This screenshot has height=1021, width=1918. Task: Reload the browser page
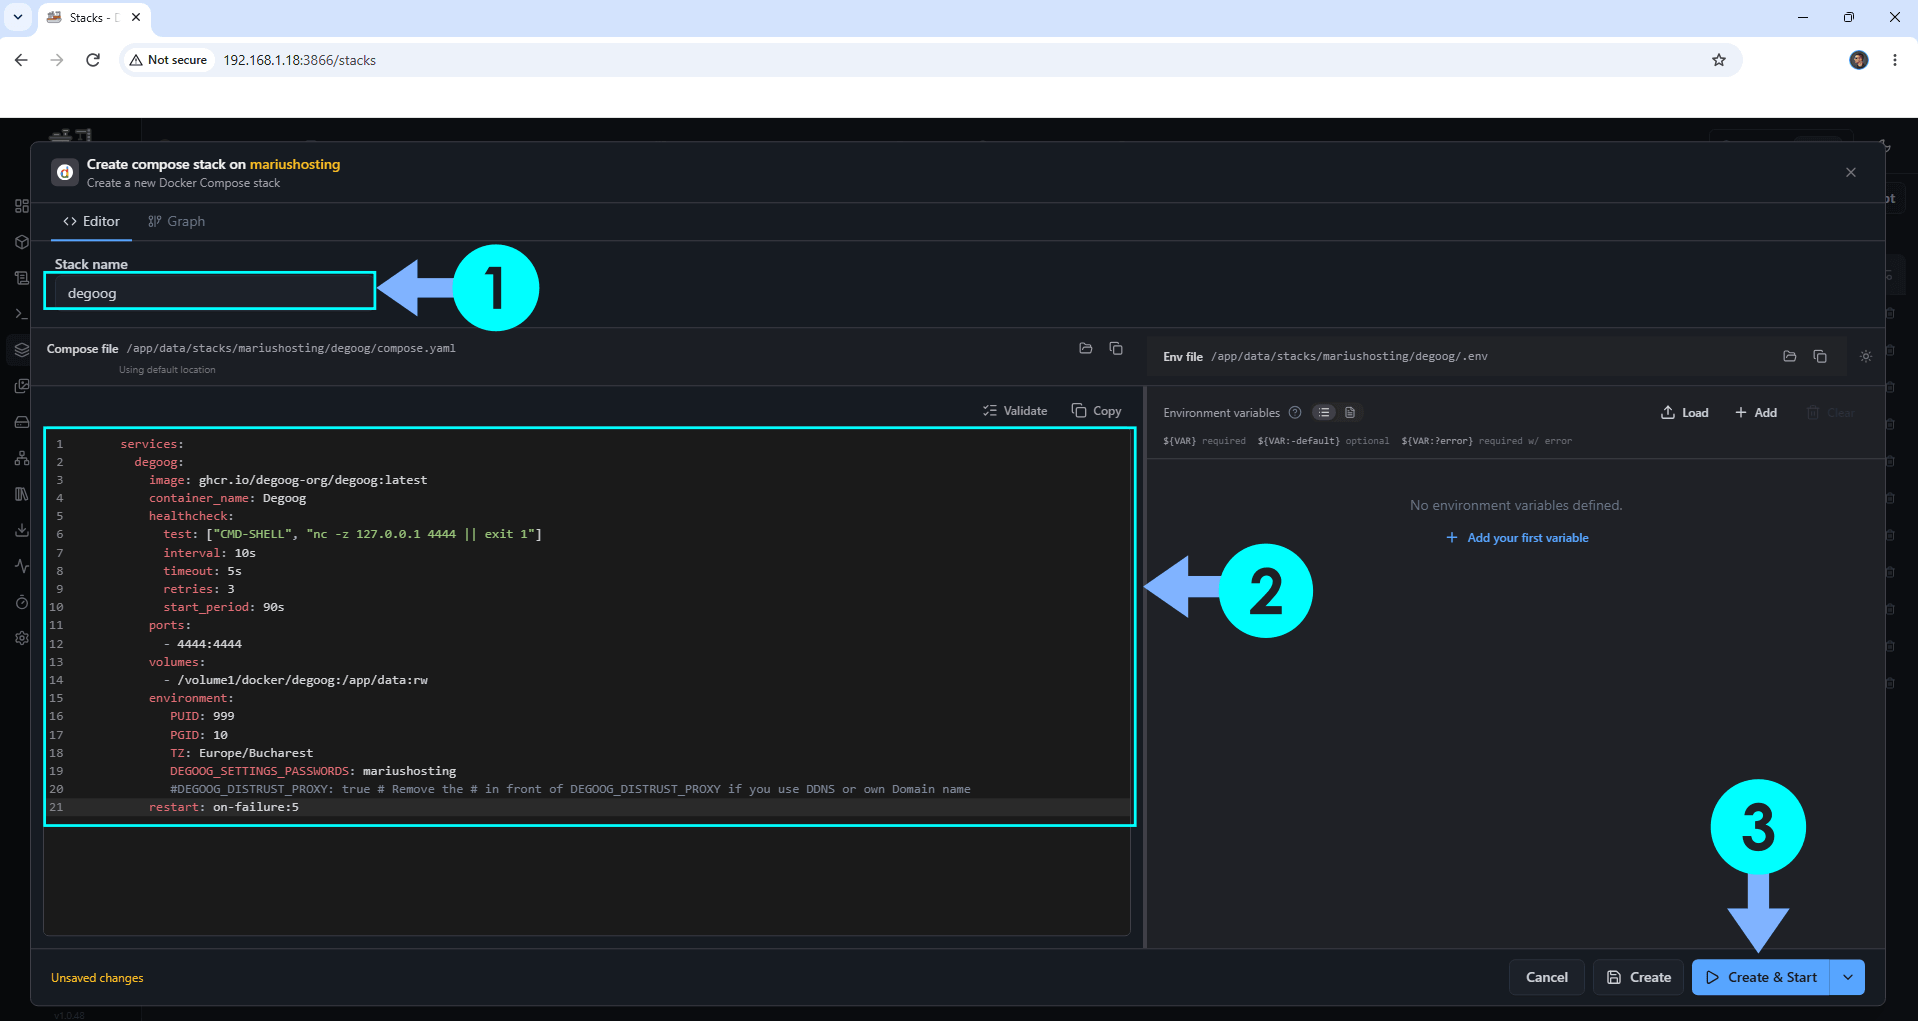click(x=93, y=60)
